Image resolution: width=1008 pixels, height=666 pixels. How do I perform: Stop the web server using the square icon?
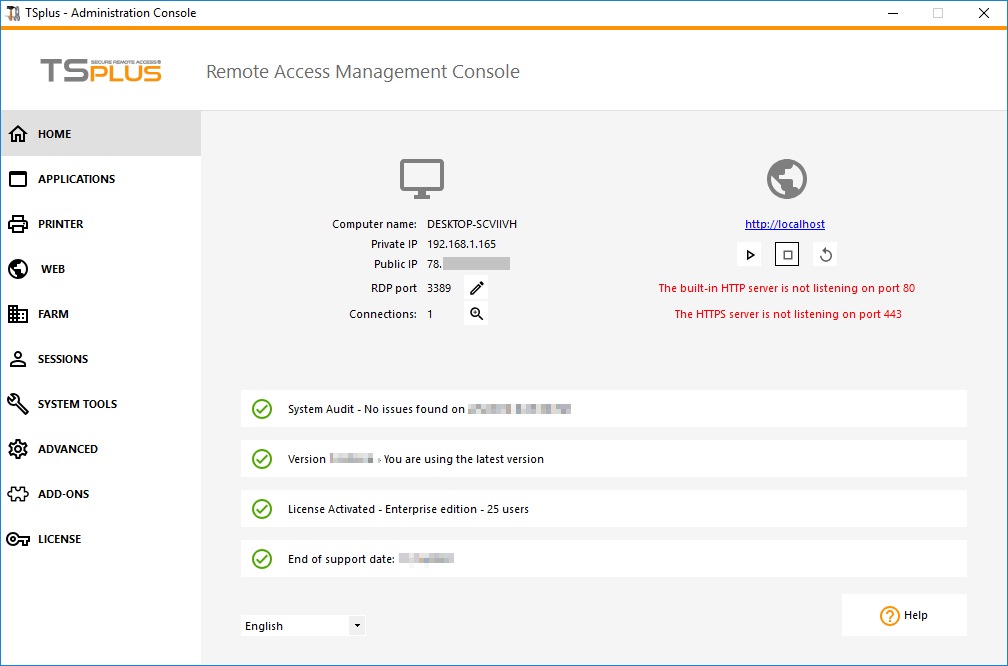(786, 254)
